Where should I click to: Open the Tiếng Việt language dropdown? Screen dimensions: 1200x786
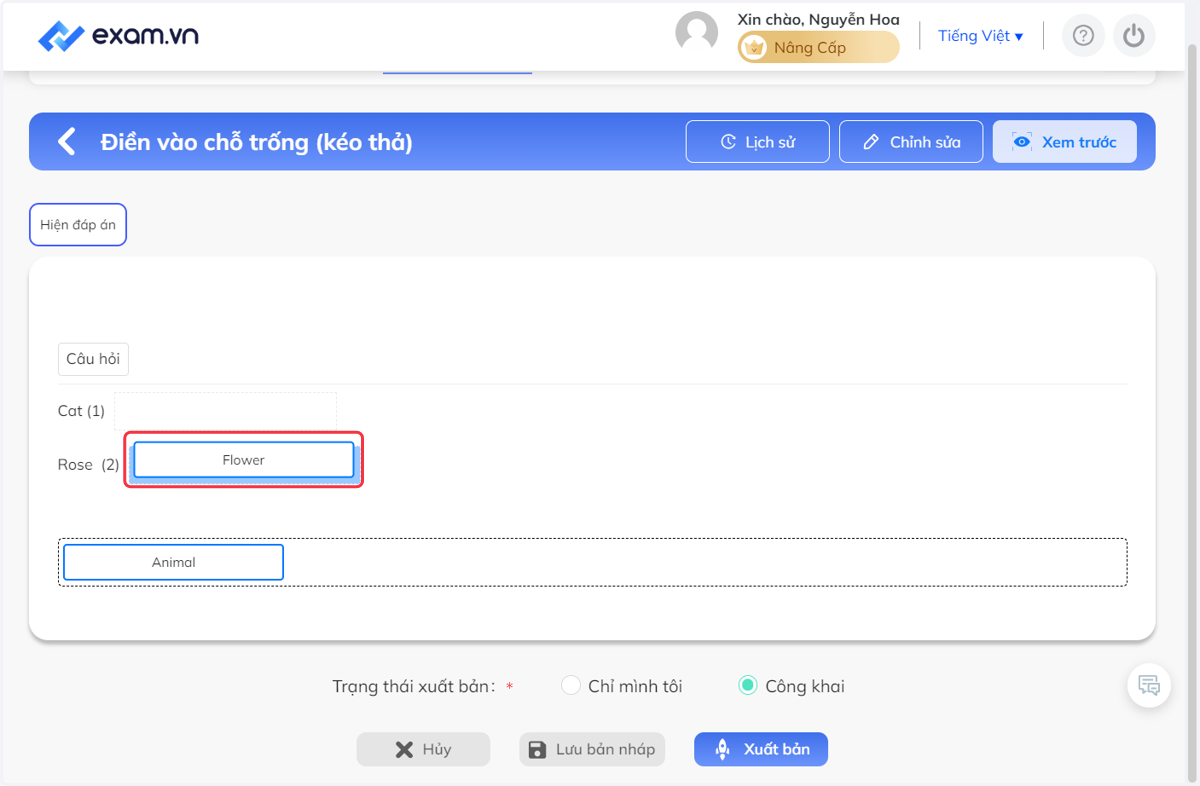[x=980, y=36]
